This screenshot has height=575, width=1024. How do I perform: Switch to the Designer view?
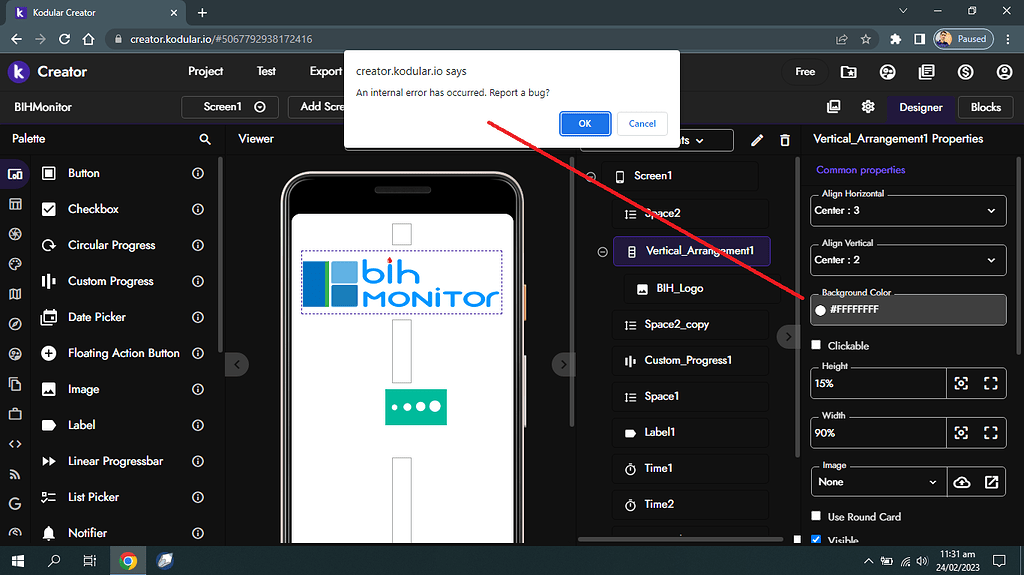[920, 107]
